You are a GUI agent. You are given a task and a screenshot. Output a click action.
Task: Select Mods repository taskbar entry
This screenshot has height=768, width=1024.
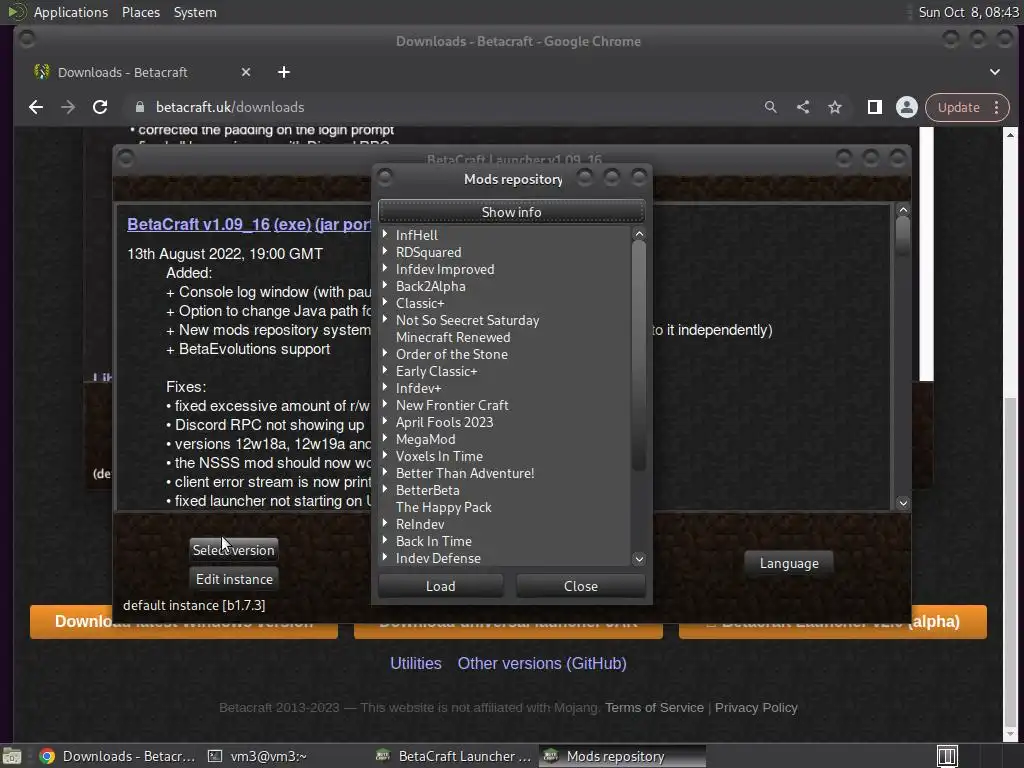pyautogui.click(x=622, y=756)
